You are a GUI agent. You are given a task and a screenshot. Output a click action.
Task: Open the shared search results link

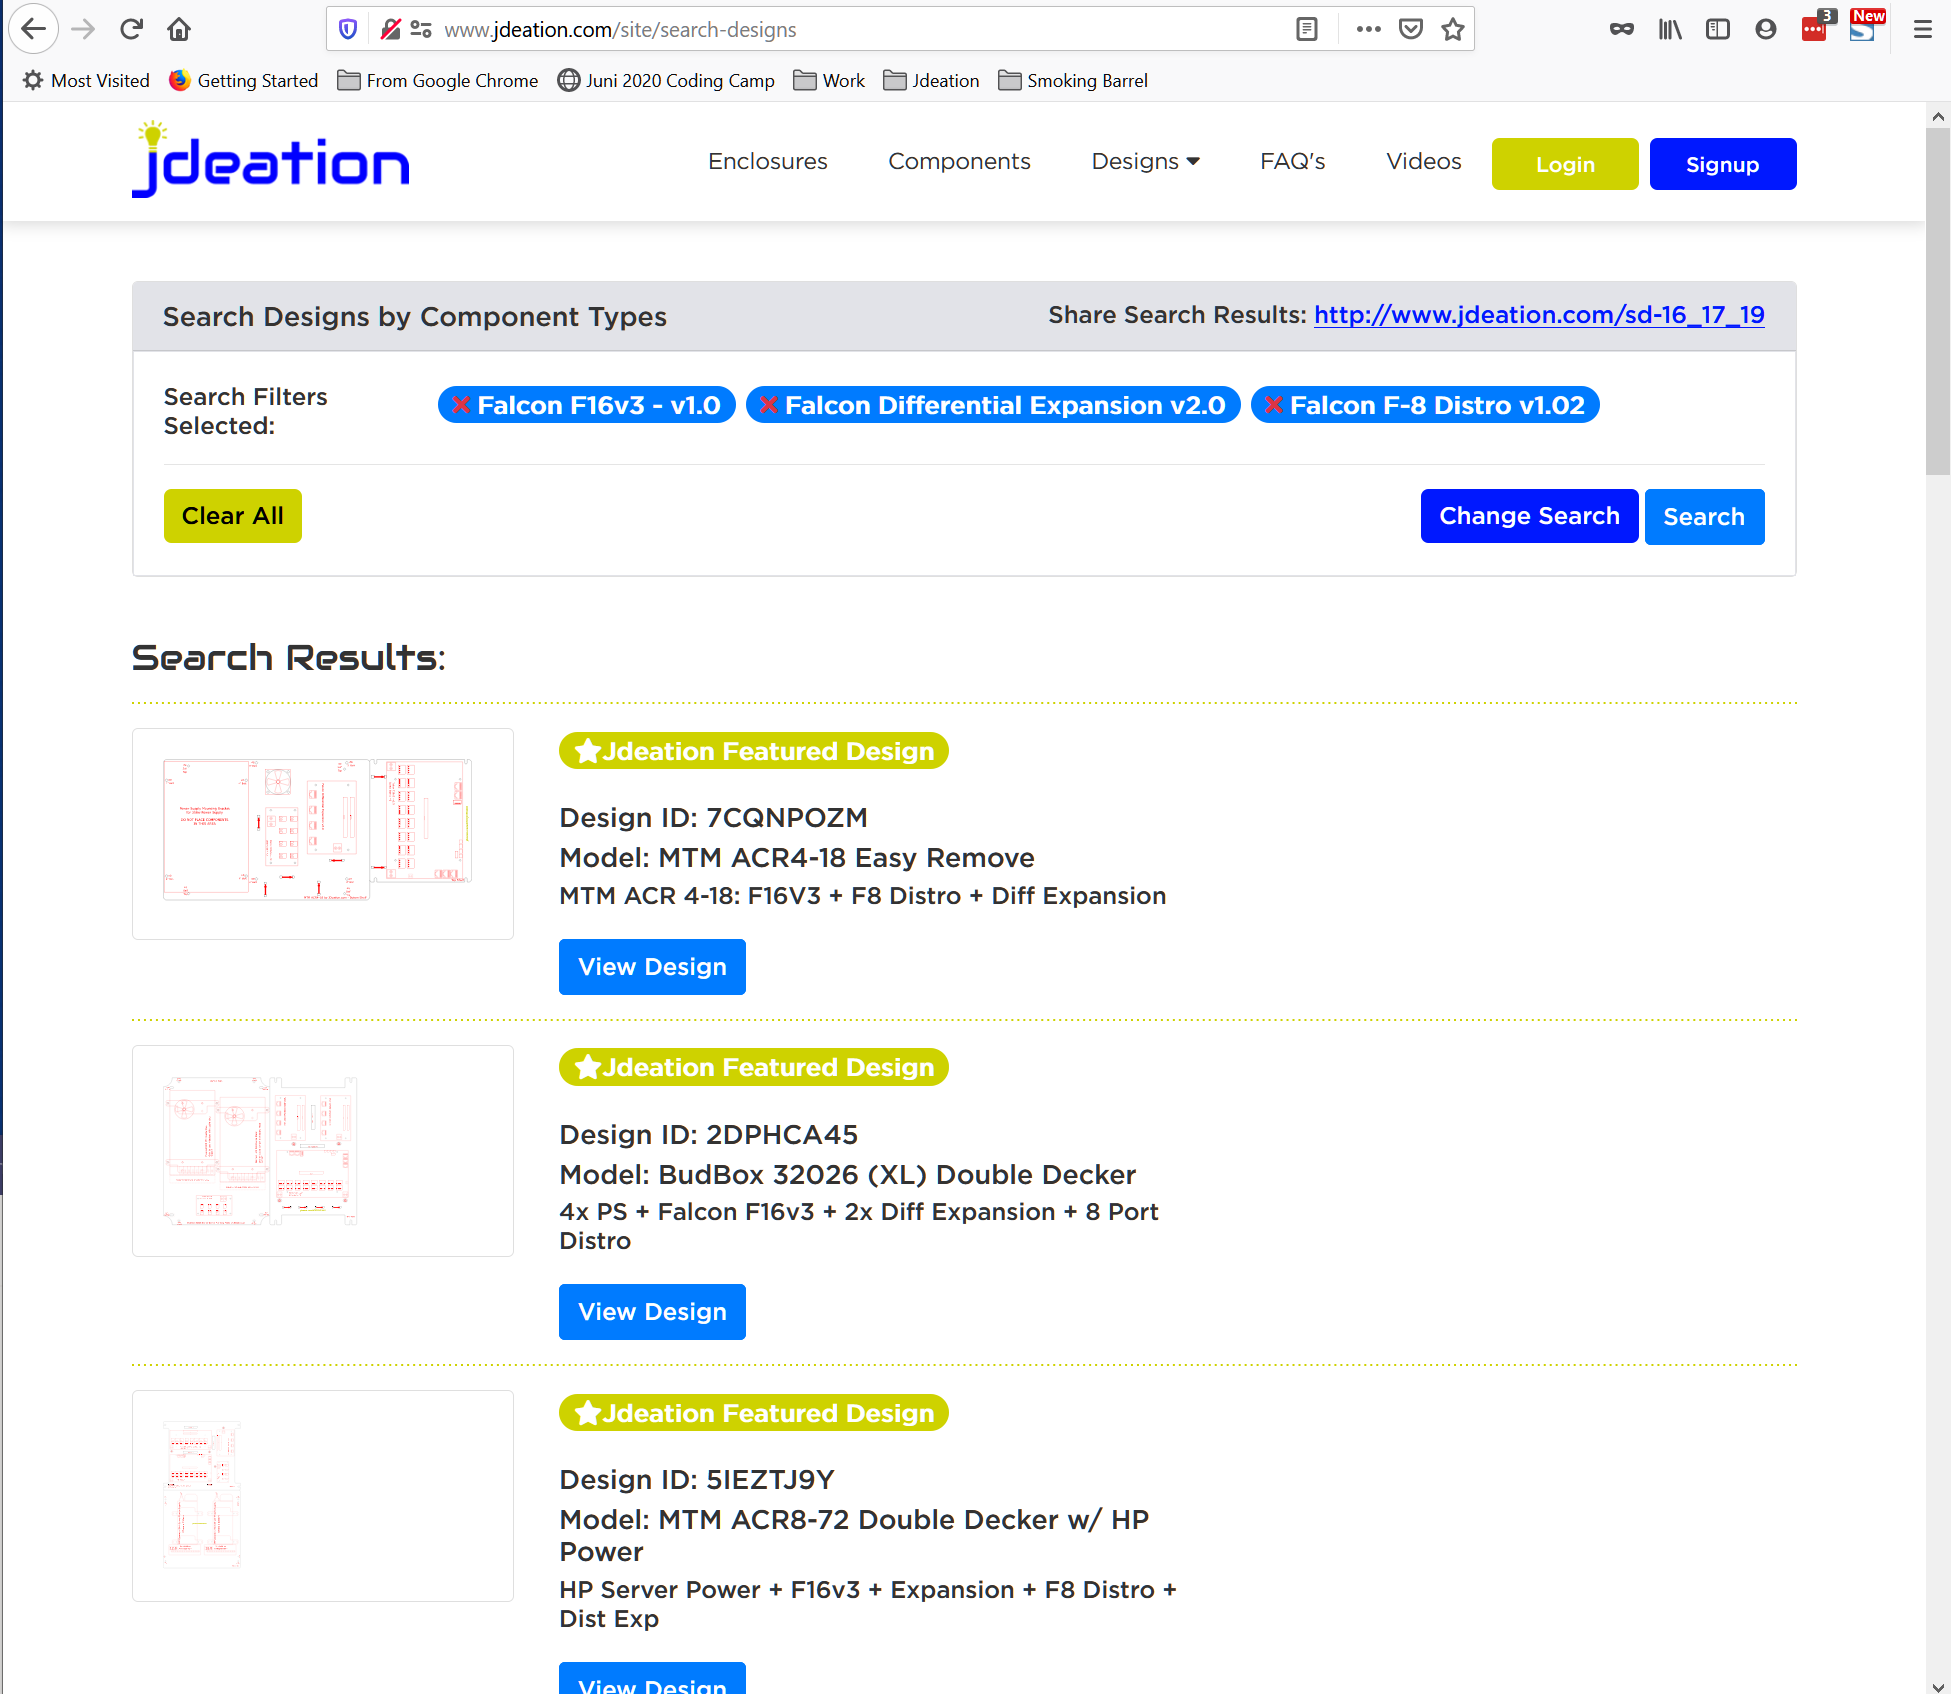(1539, 315)
